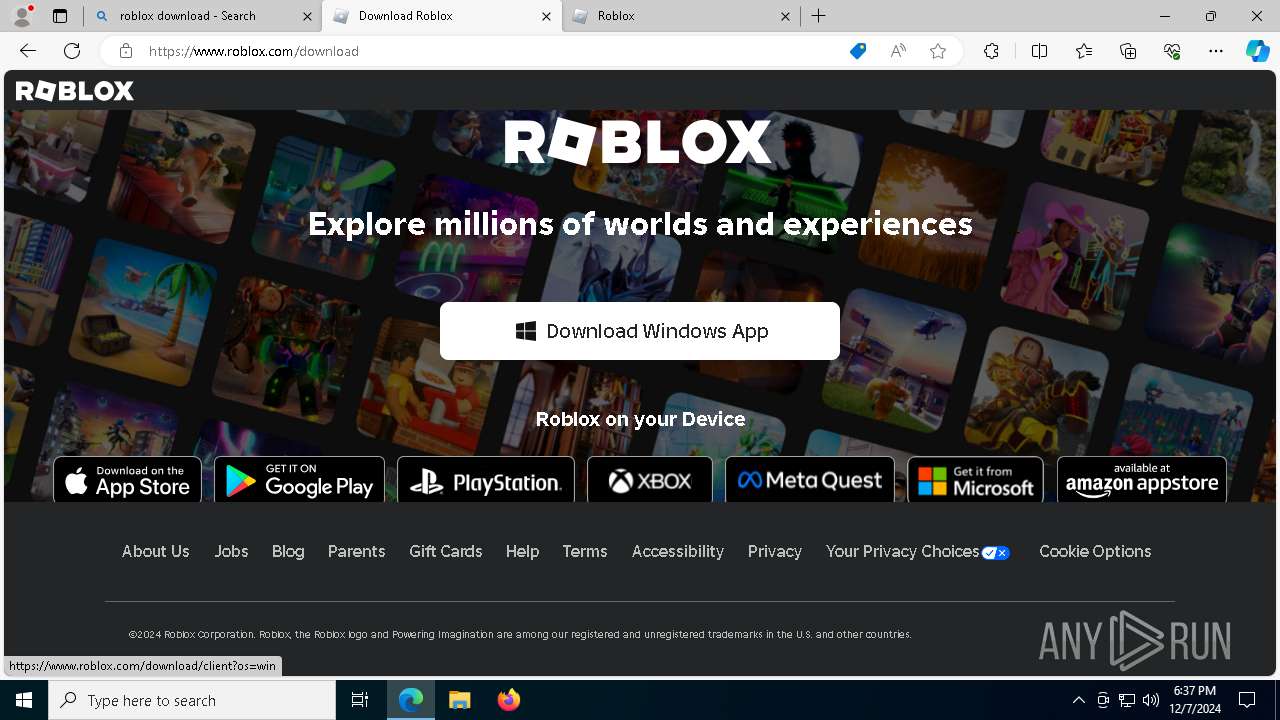The width and height of the screenshot is (1280, 720).
Task: Open the Parents footer link
Action: pyautogui.click(x=356, y=551)
